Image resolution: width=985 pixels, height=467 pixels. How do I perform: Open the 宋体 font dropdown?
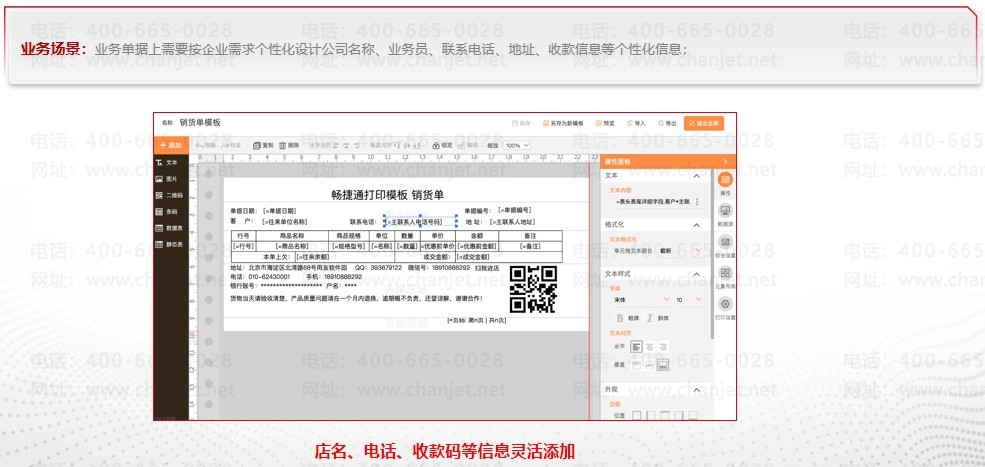[636, 299]
